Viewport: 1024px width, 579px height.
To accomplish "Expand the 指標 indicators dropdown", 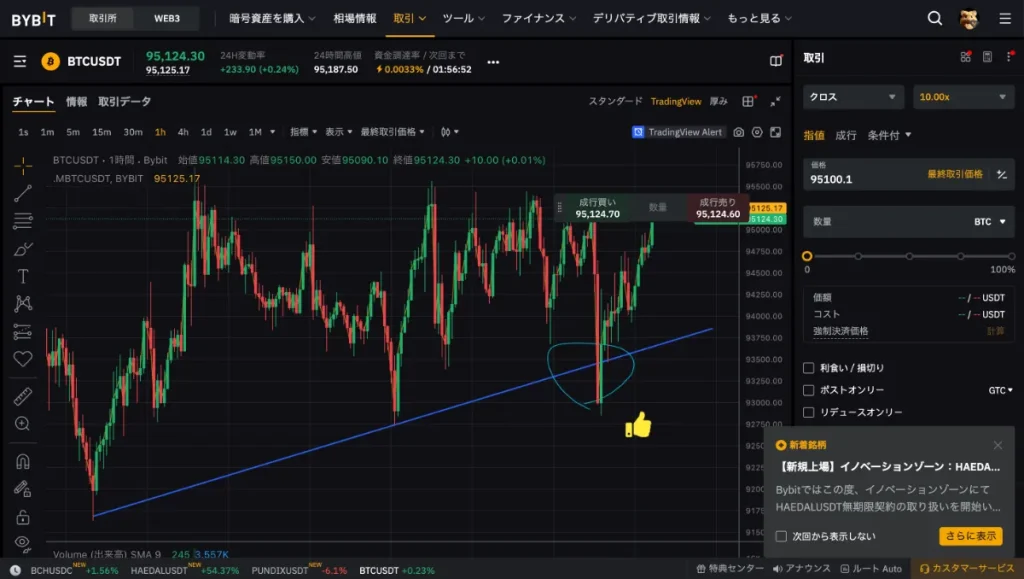I will click(x=304, y=132).
